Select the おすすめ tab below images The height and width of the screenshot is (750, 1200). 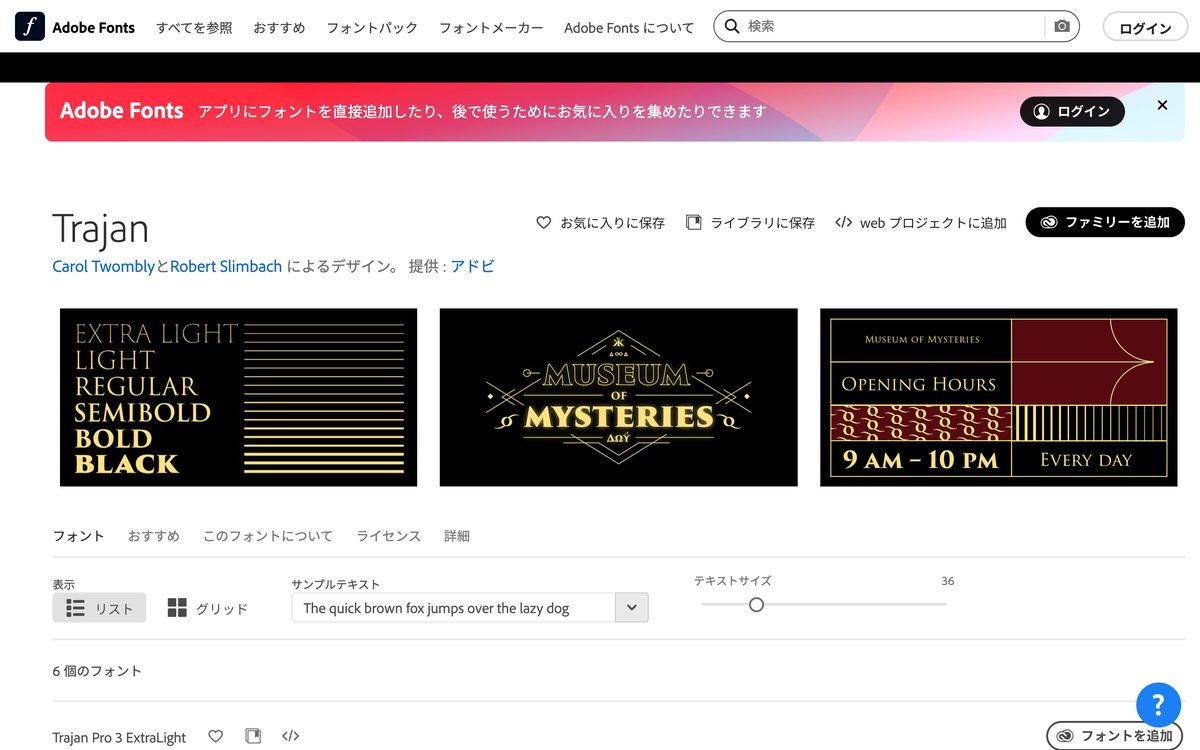pyautogui.click(x=153, y=536)
